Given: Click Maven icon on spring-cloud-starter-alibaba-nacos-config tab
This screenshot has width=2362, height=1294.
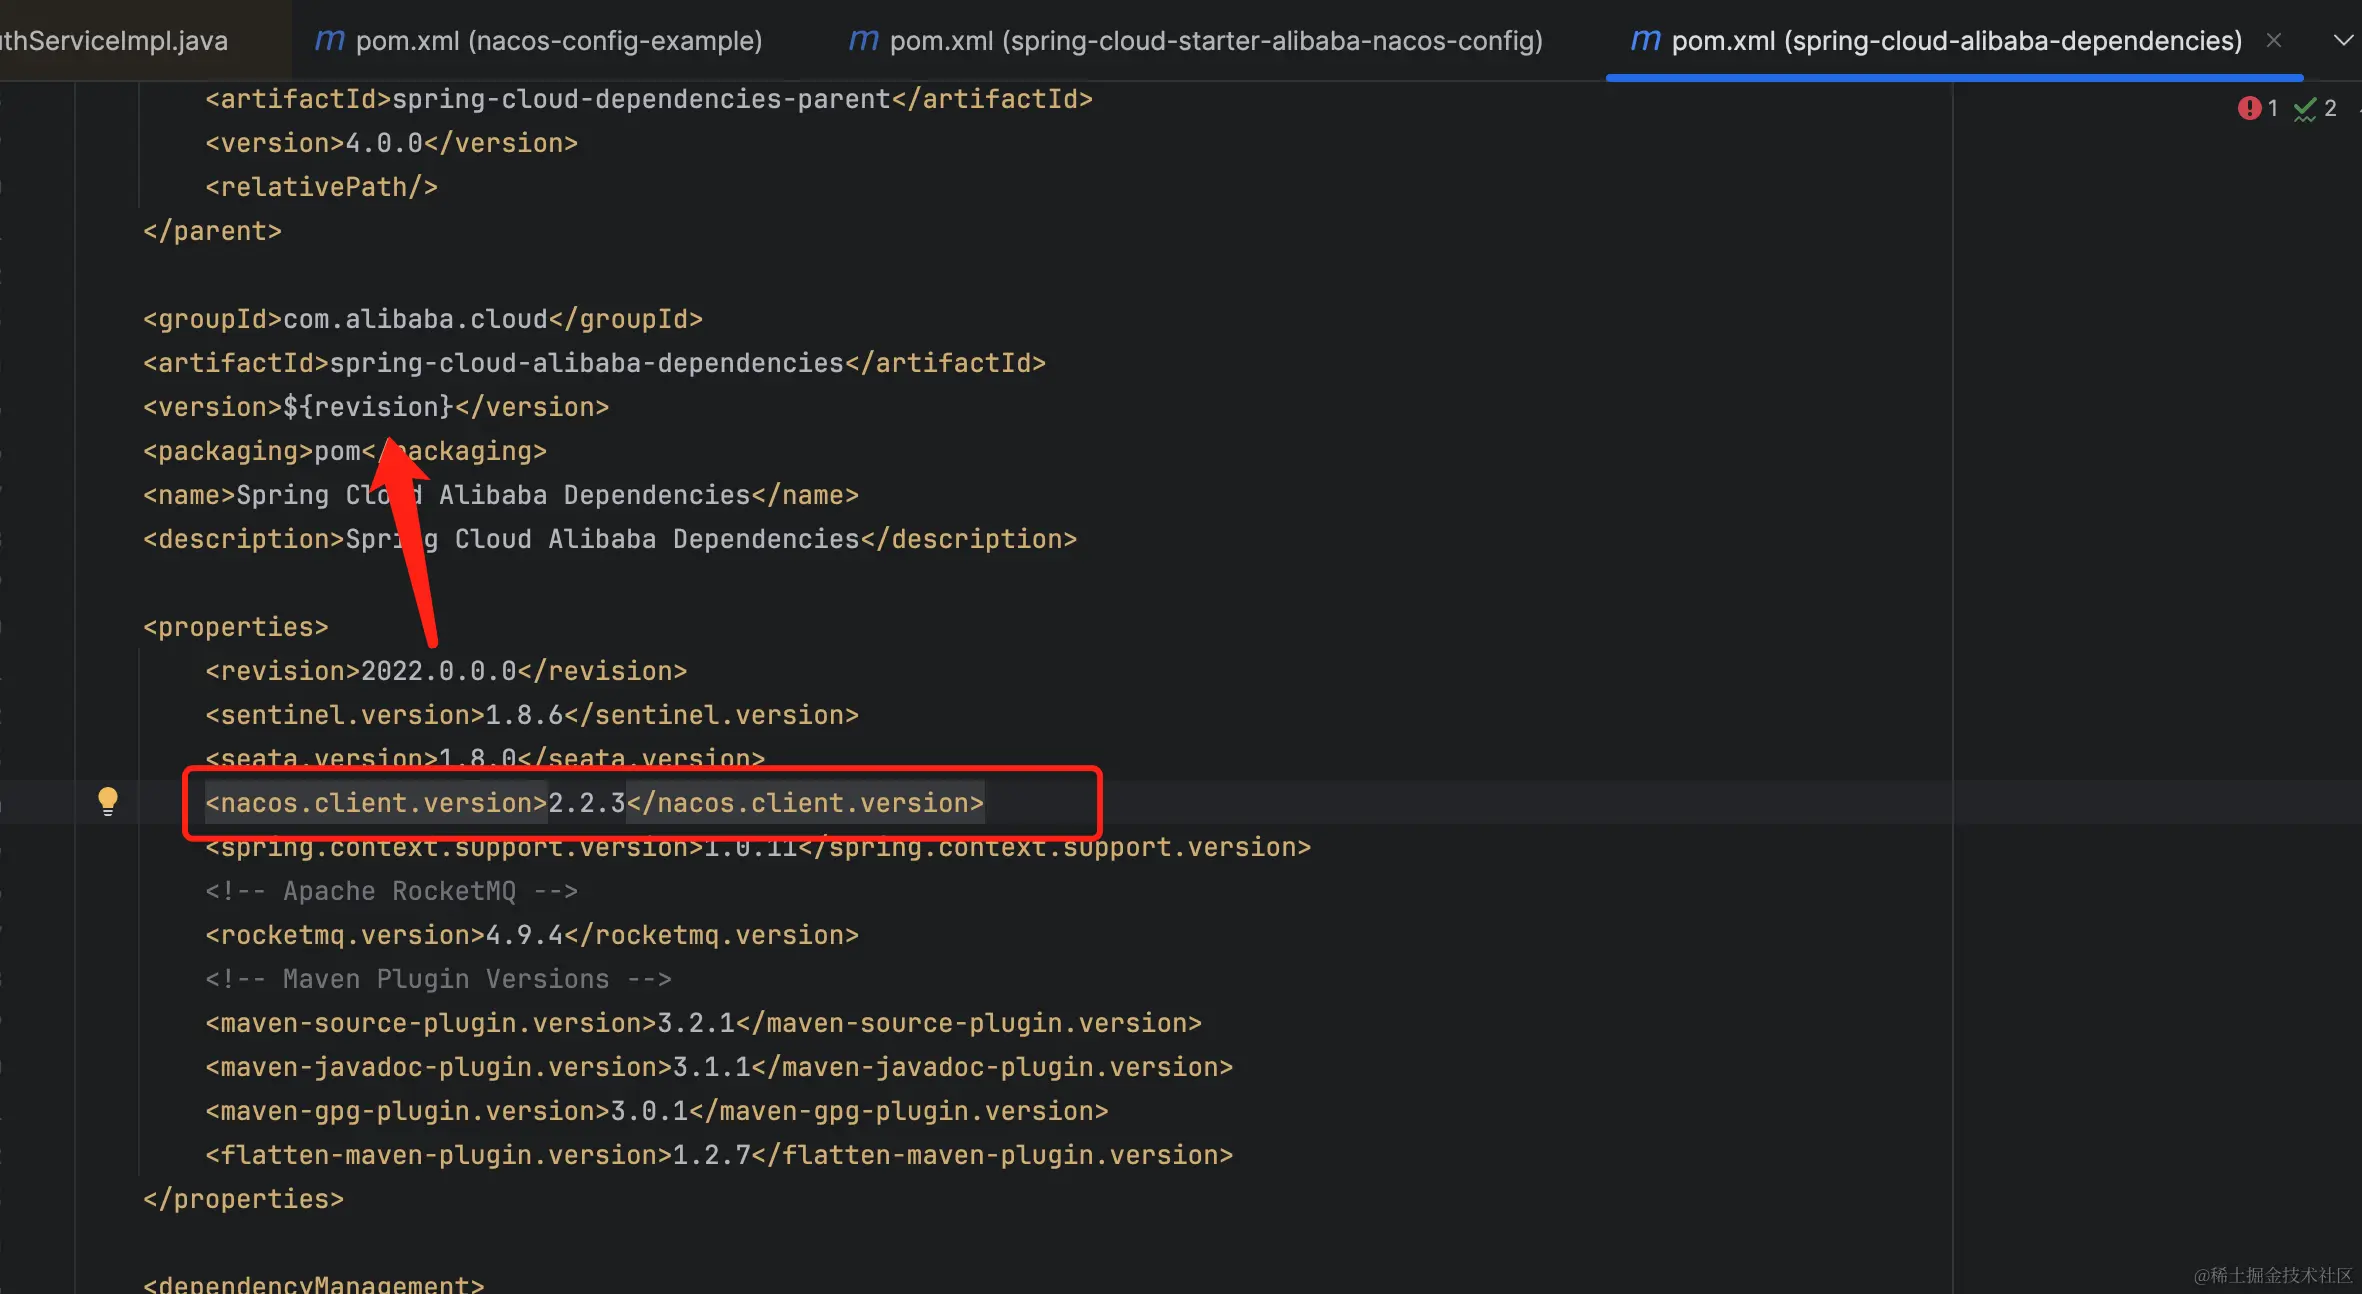Looking at the screenshot, I should [x=863, y=40].
